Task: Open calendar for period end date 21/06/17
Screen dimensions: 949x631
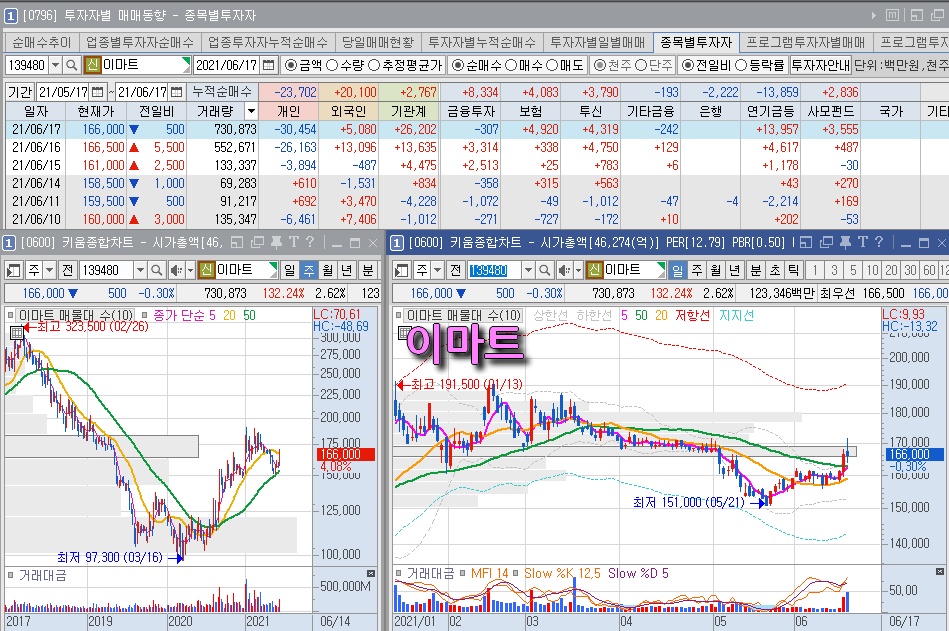Action: pos(177,92)
